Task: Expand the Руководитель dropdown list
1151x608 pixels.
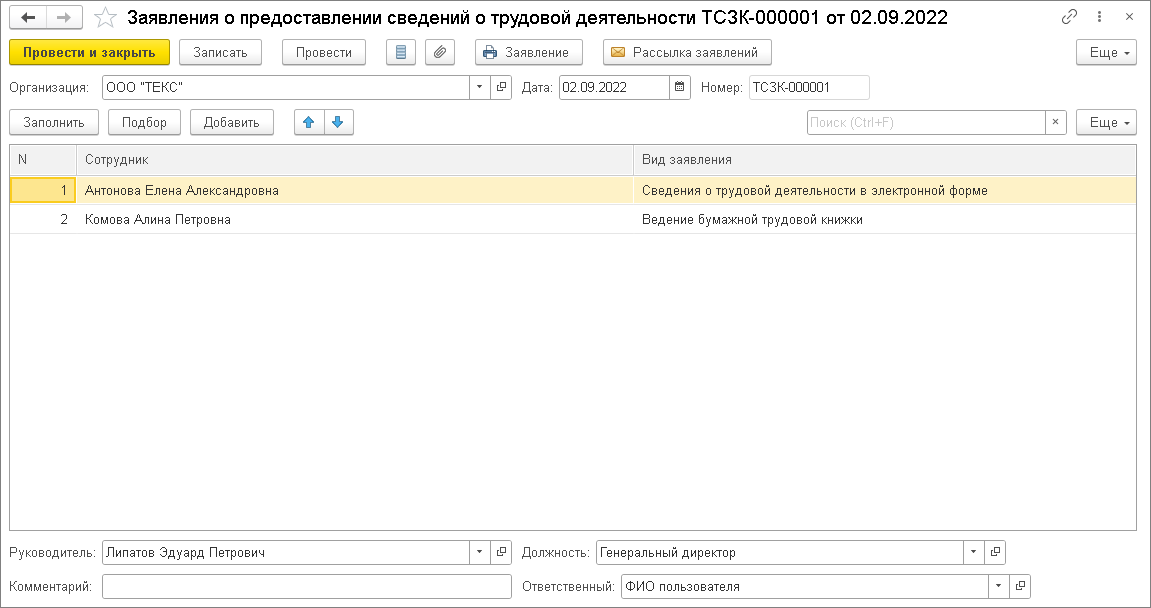Action: coord(479,552)
